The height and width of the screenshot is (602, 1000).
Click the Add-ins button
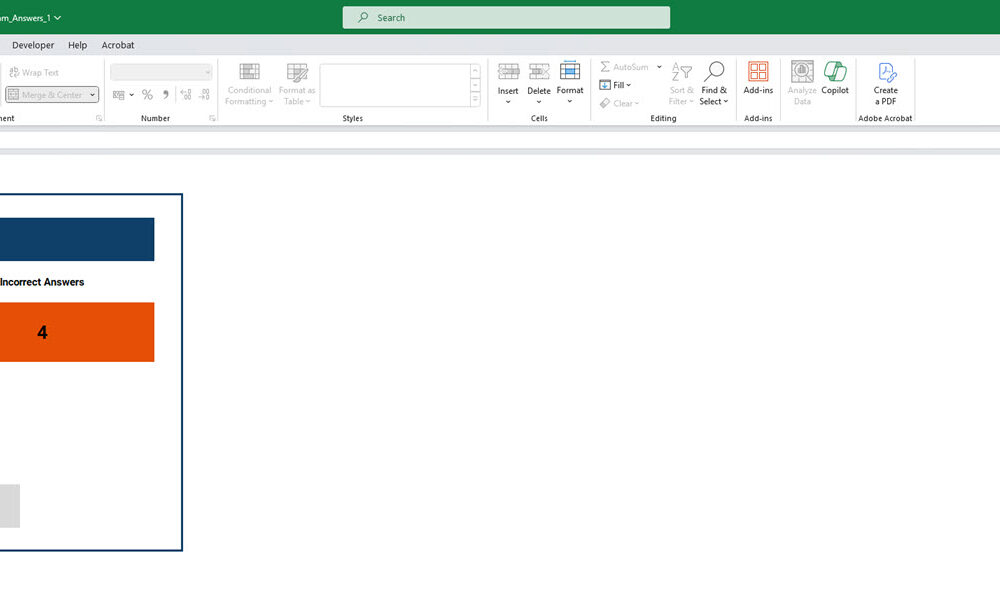(758, 79)
